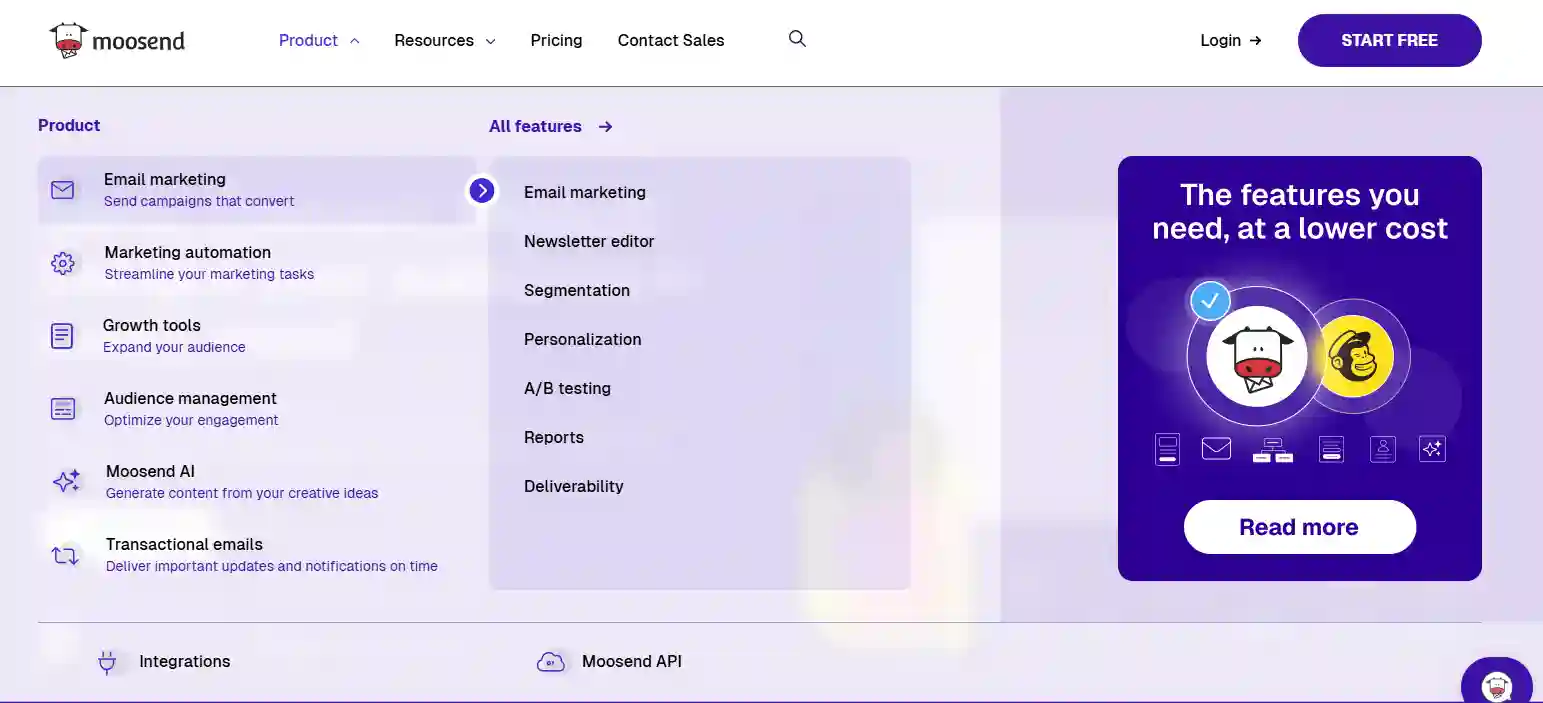Click the arrow next to Login
1543x703 pixels.
pyautogui.click(x=1256, y=41)
